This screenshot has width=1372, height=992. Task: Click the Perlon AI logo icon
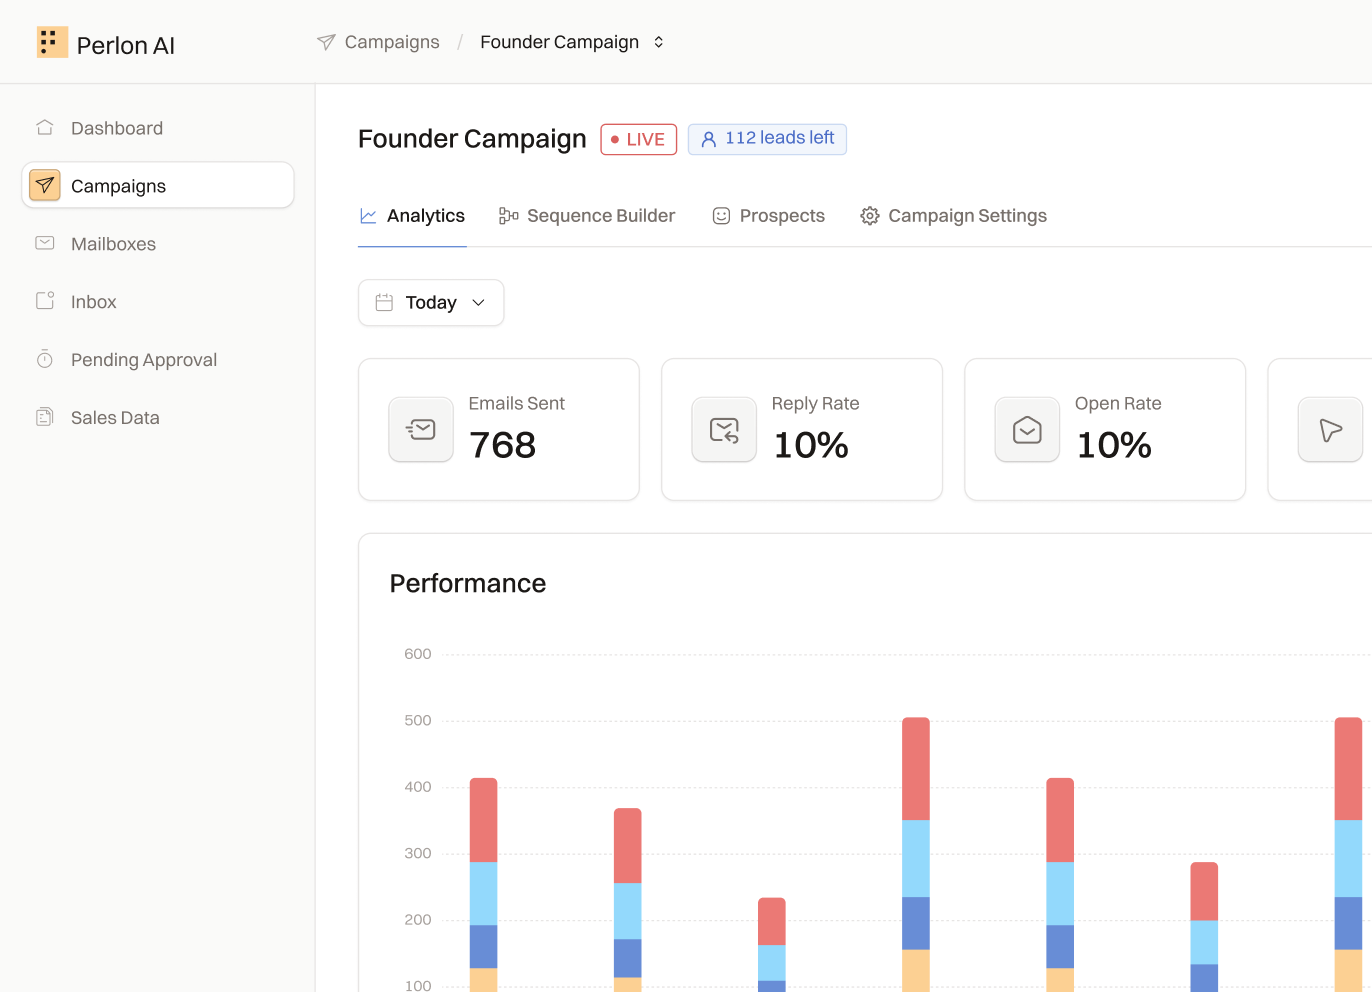point(52,42)
